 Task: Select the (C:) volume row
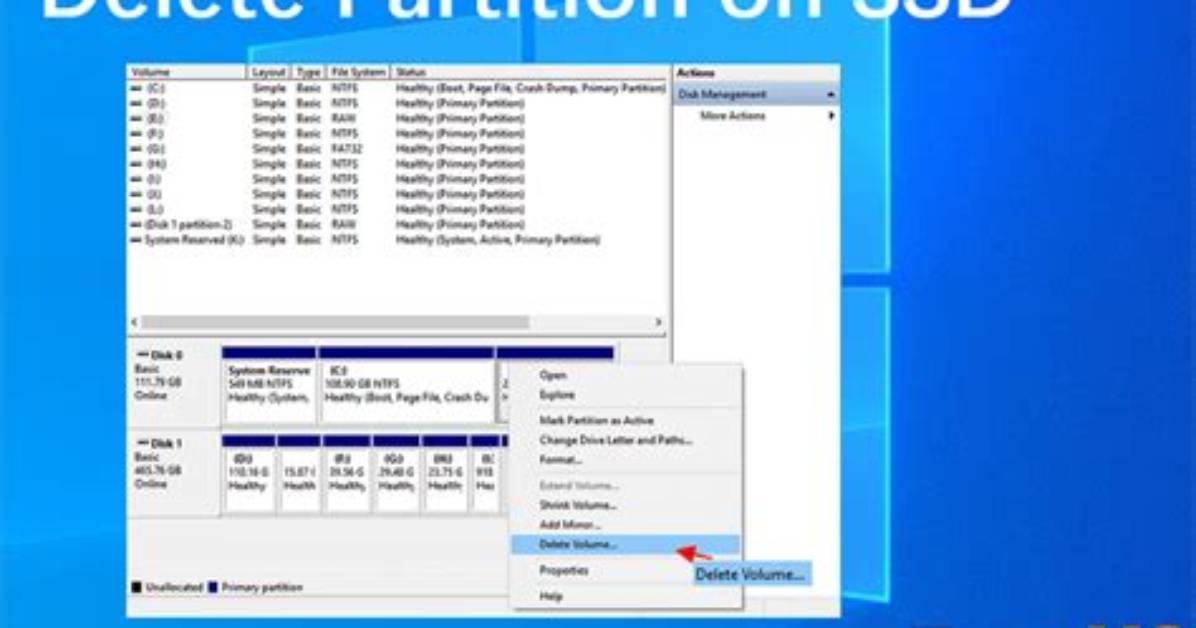click(x=397, y=89)
